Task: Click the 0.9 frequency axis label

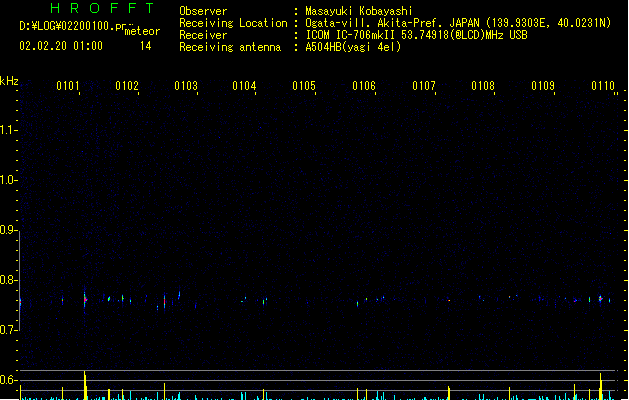Action: coord(8,230)
